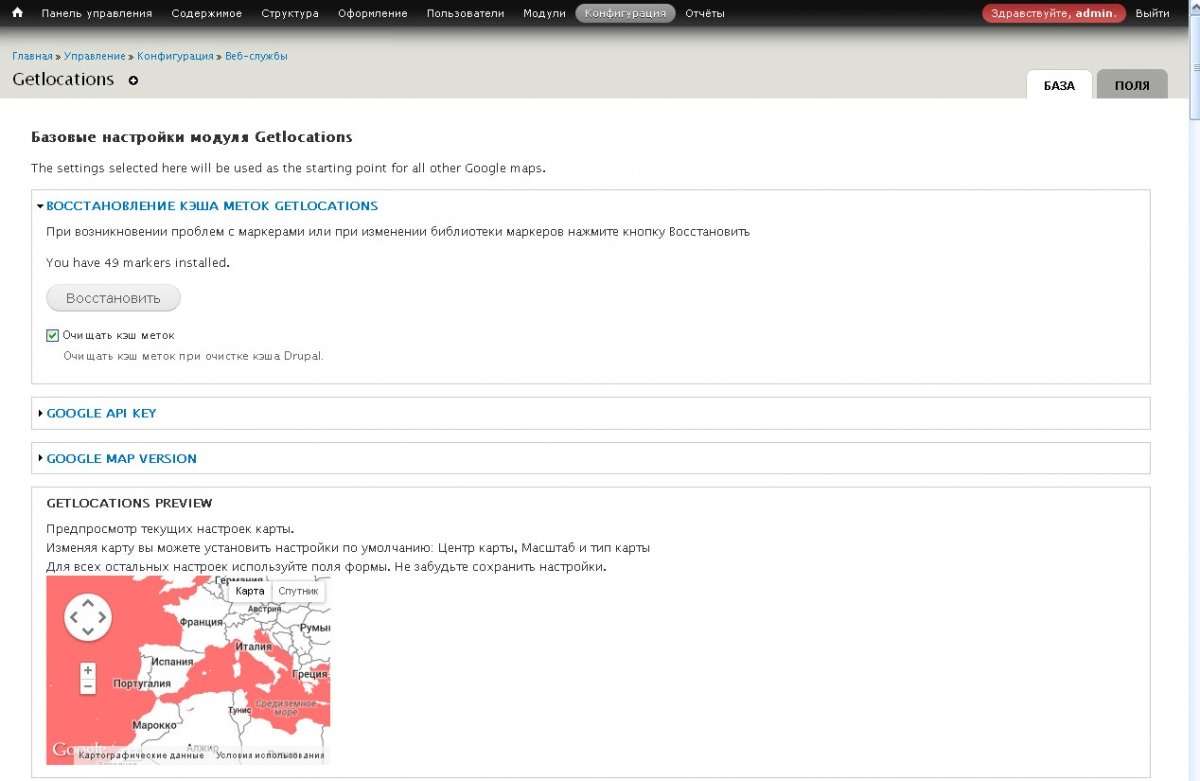This screenshot has height=781, width=1200.
Task: Click Здравствуйте, admin account link
Action: [1054, 14]
